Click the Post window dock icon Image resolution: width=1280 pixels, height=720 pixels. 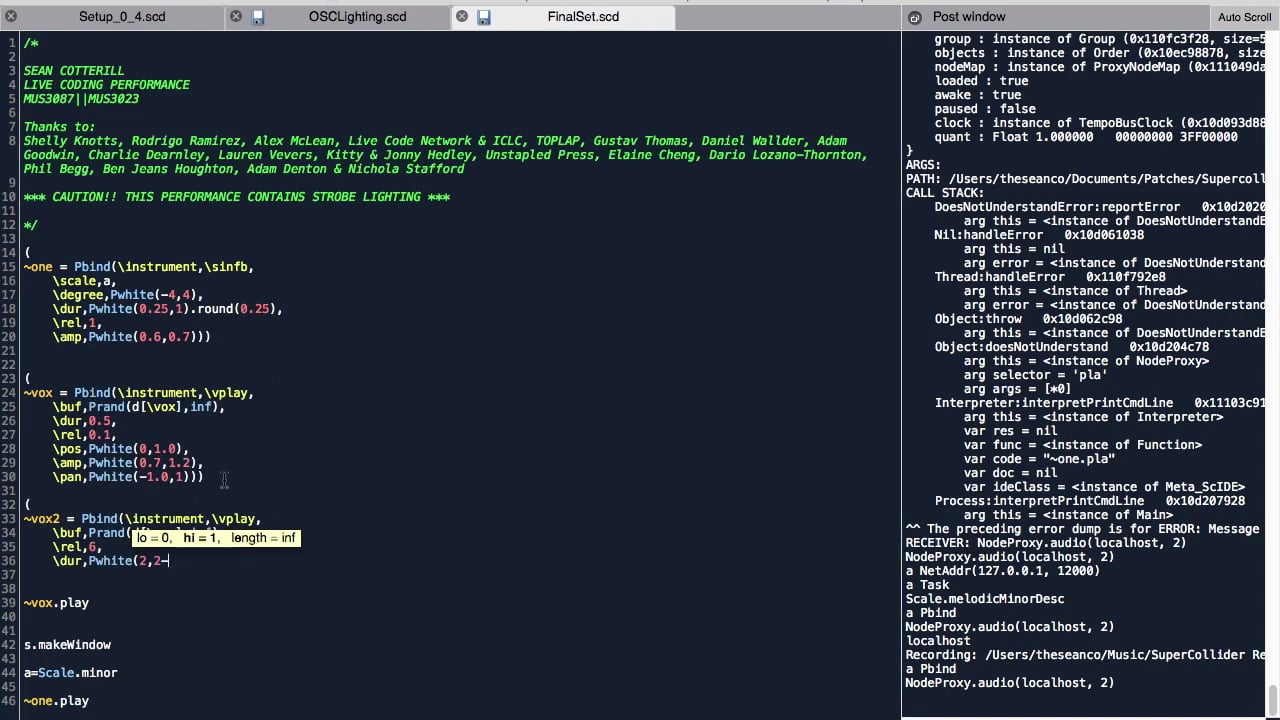(914, 17)
